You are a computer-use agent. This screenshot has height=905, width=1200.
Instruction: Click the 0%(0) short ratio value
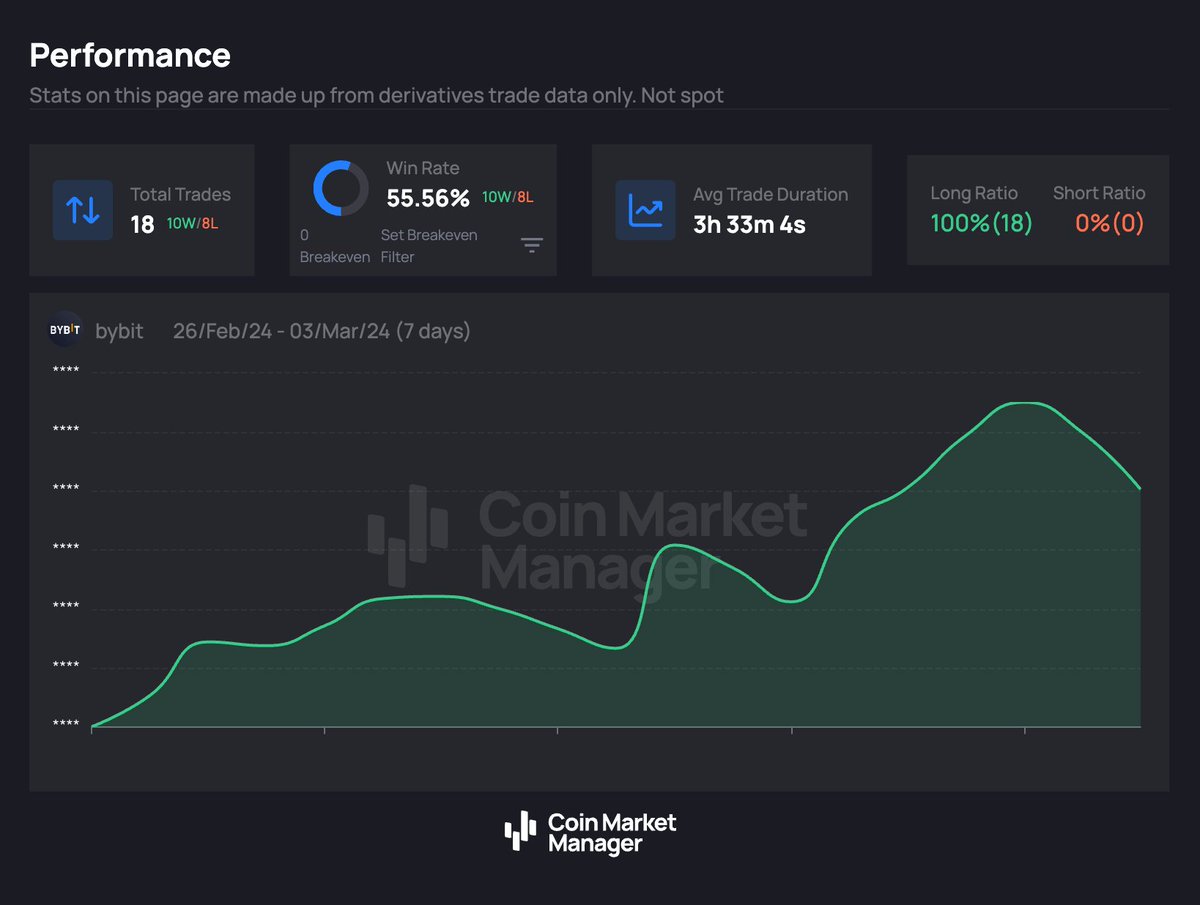(x=1110, y=223)
